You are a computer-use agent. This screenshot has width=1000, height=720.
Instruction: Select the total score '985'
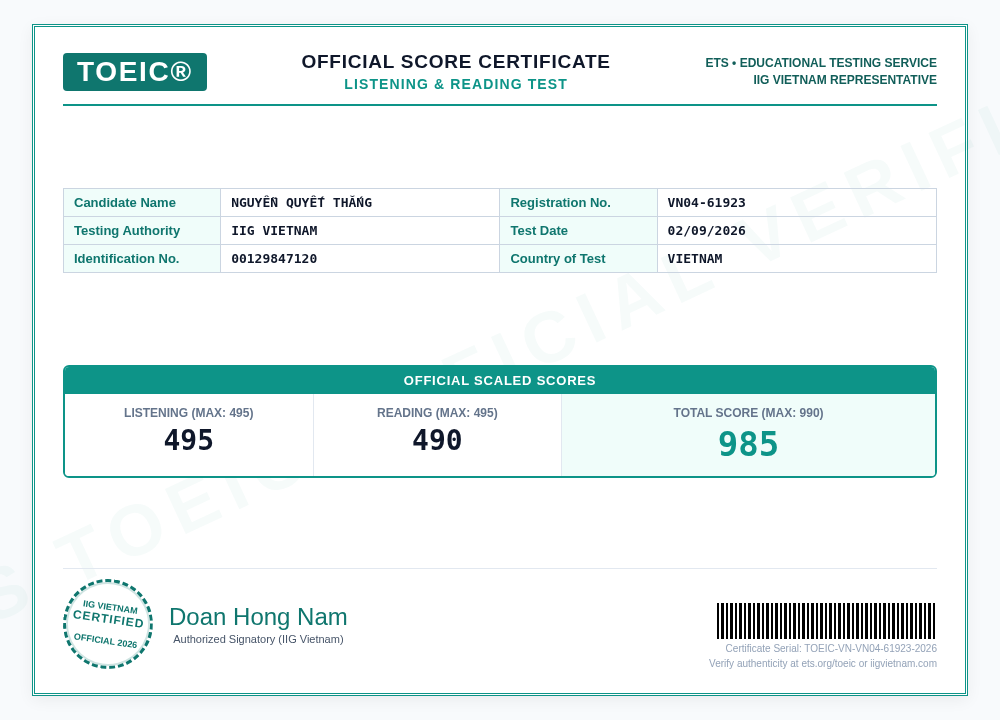point(749,444)
